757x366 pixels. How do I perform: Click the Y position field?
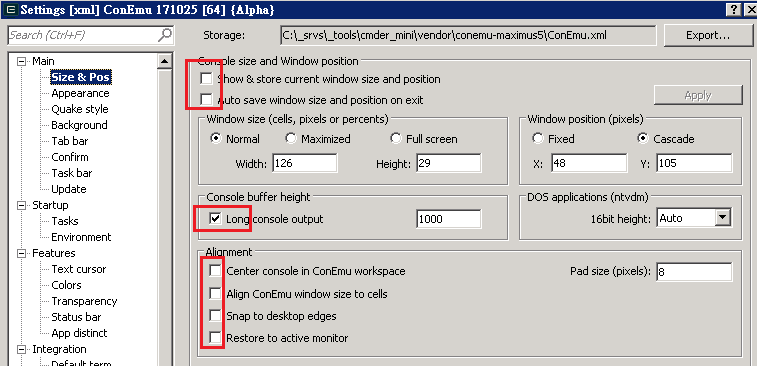694,163
